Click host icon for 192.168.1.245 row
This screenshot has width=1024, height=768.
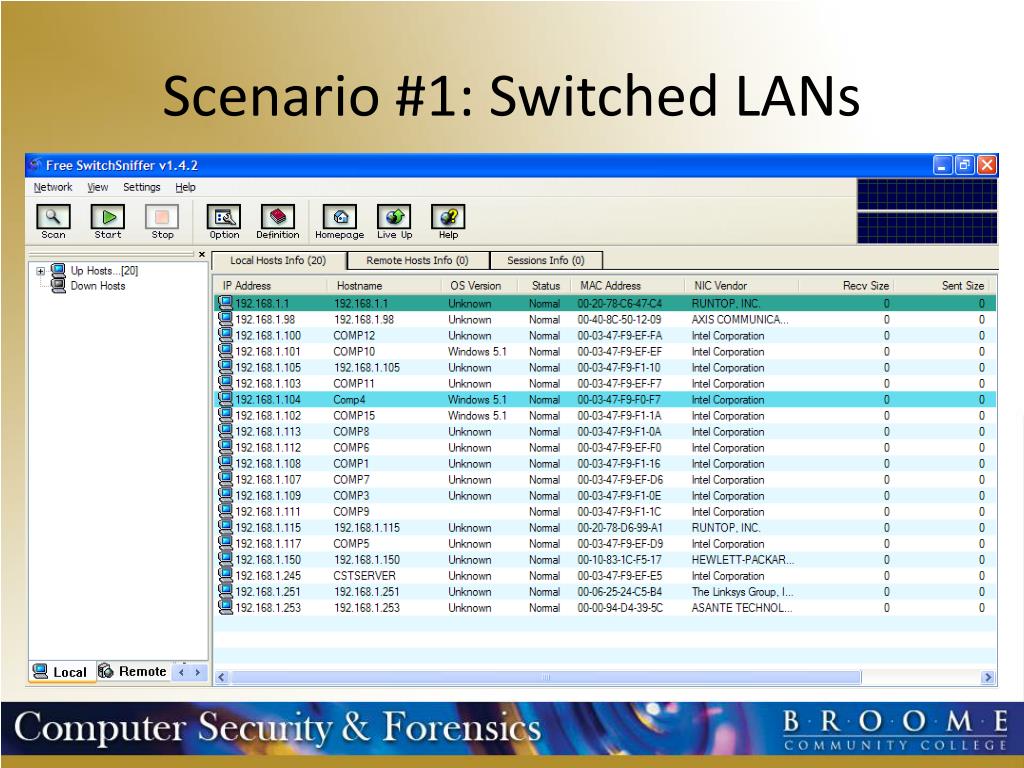225,575
